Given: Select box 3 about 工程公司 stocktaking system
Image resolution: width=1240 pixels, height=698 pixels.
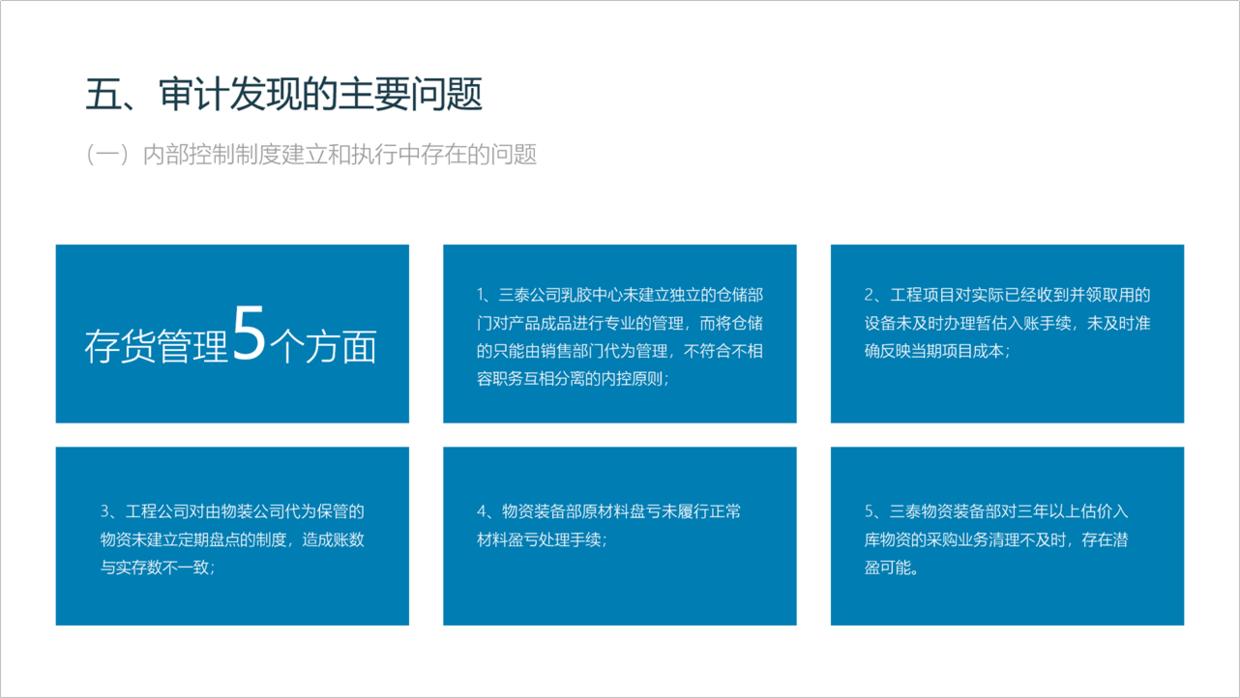Looking at the screenshot, I should 232,537.
